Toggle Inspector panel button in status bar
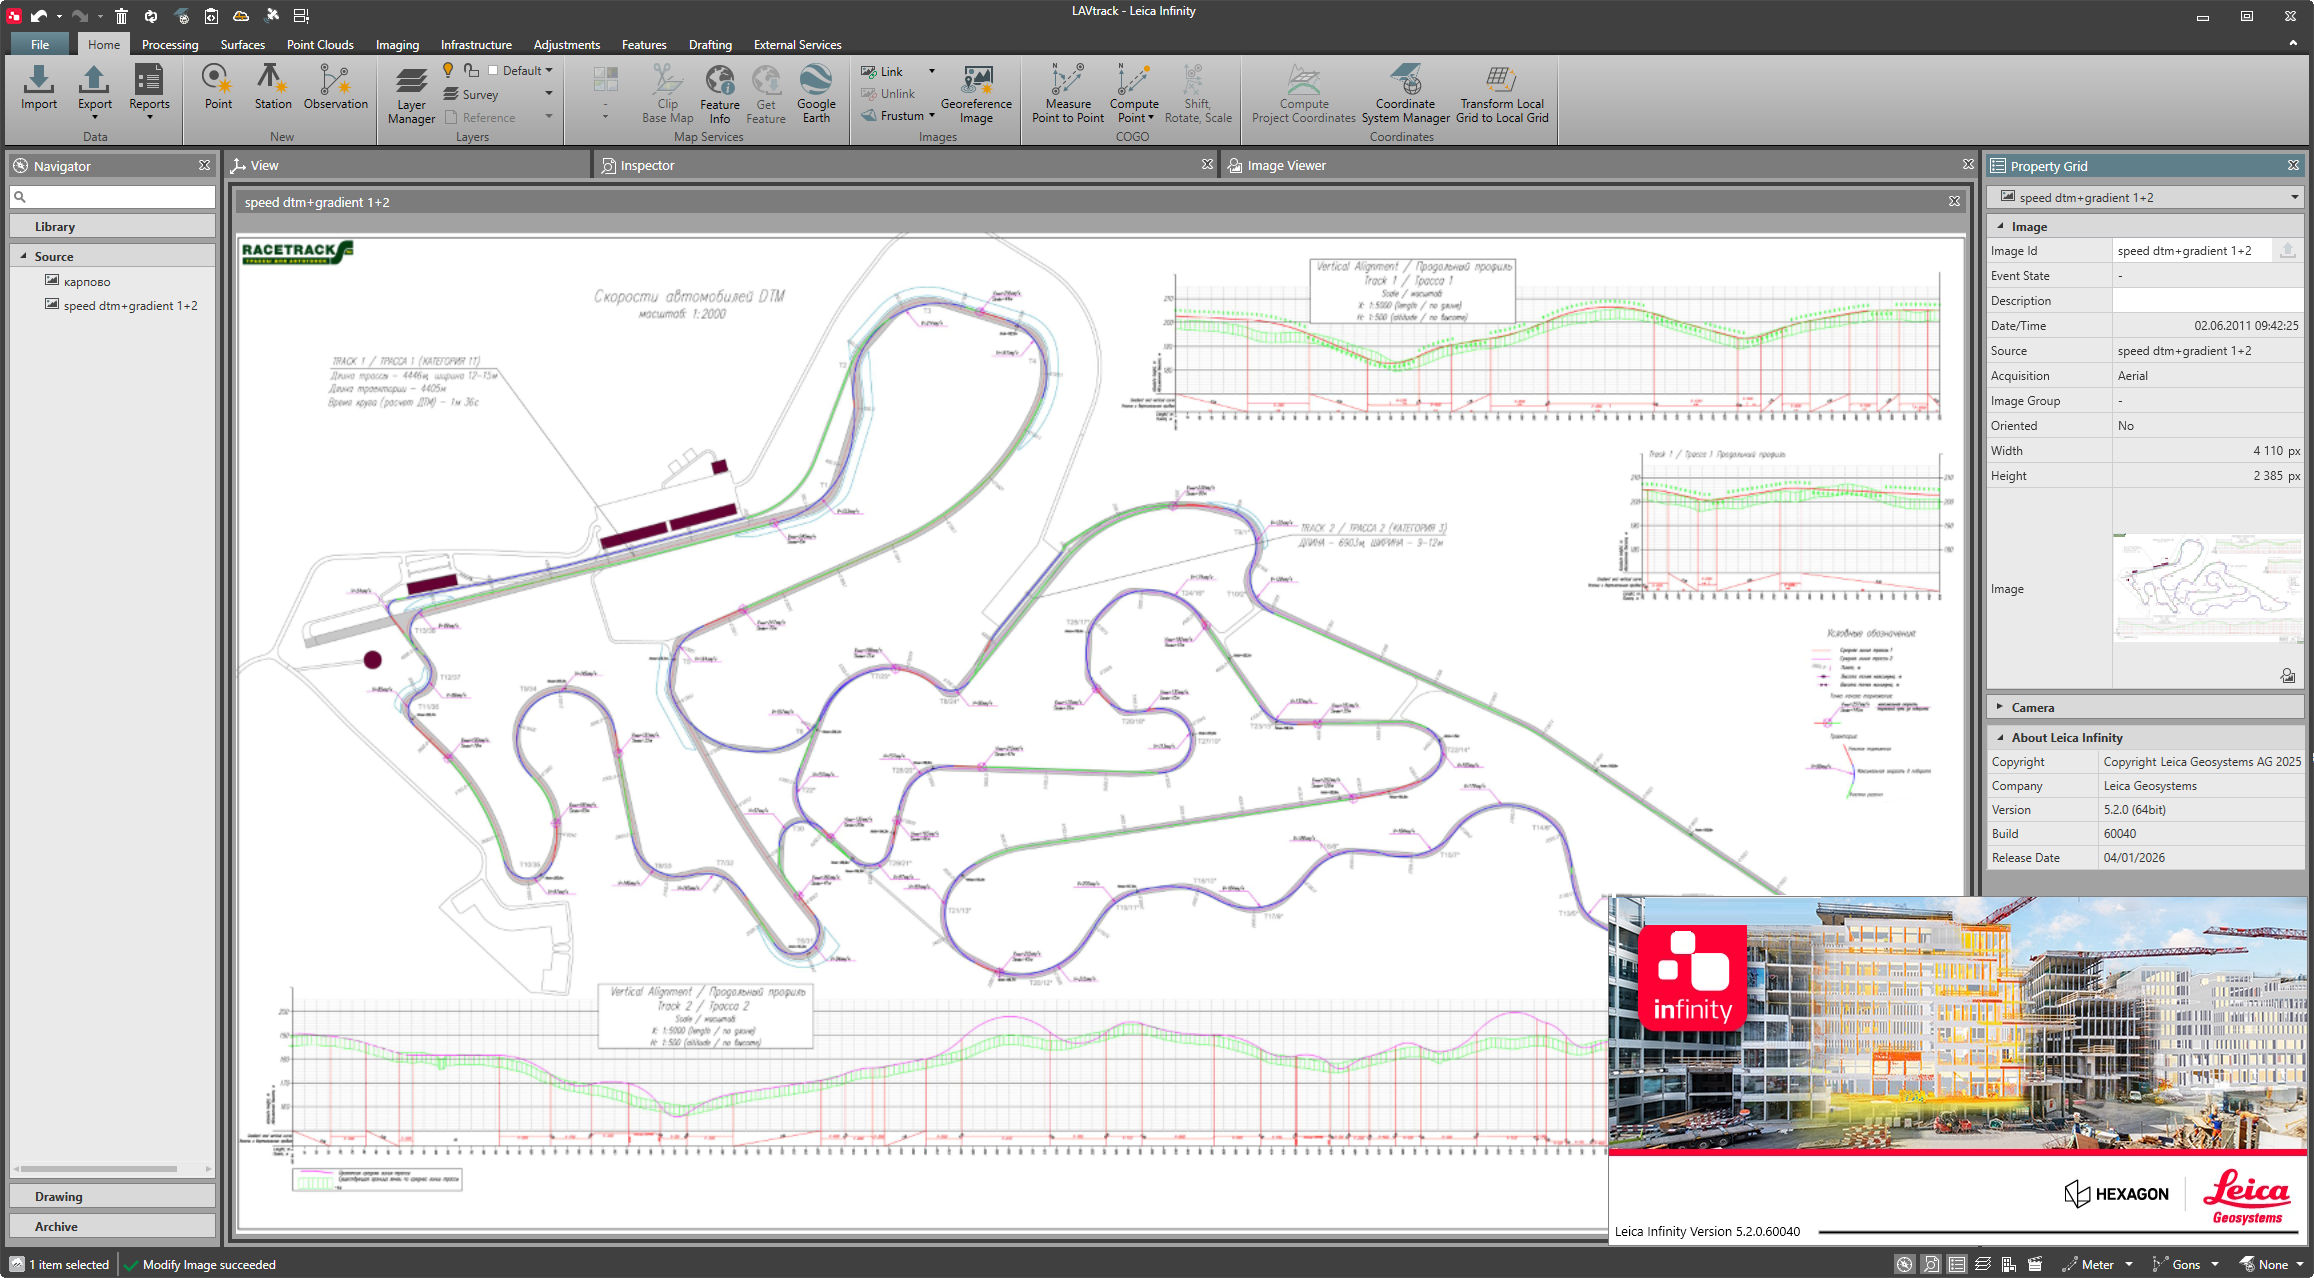 1931,1264
